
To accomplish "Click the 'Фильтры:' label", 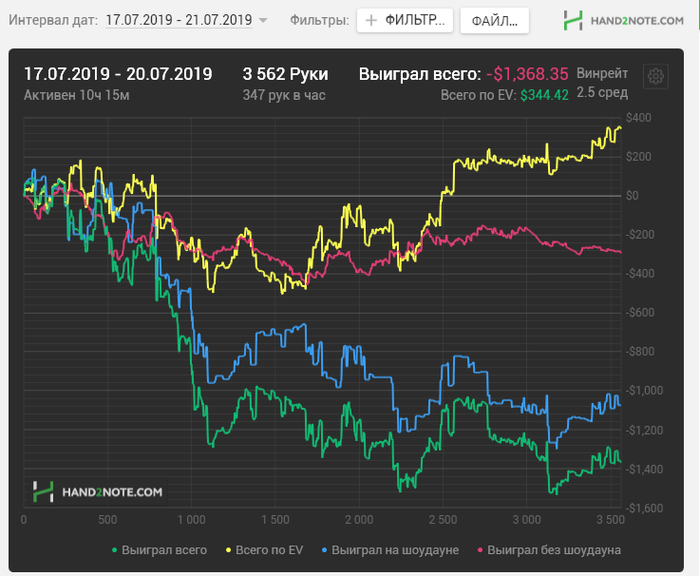I will coord(320,20).
